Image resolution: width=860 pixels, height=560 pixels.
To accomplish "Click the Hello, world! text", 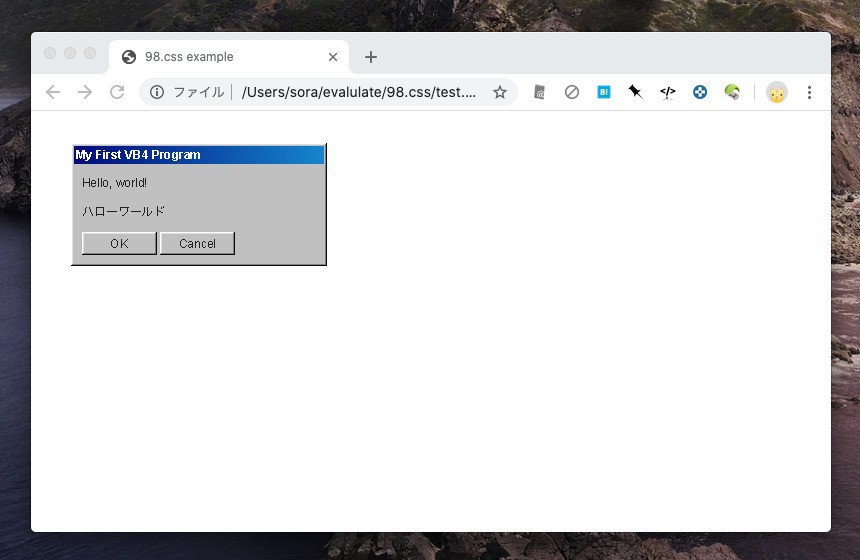I will (114, 183).
